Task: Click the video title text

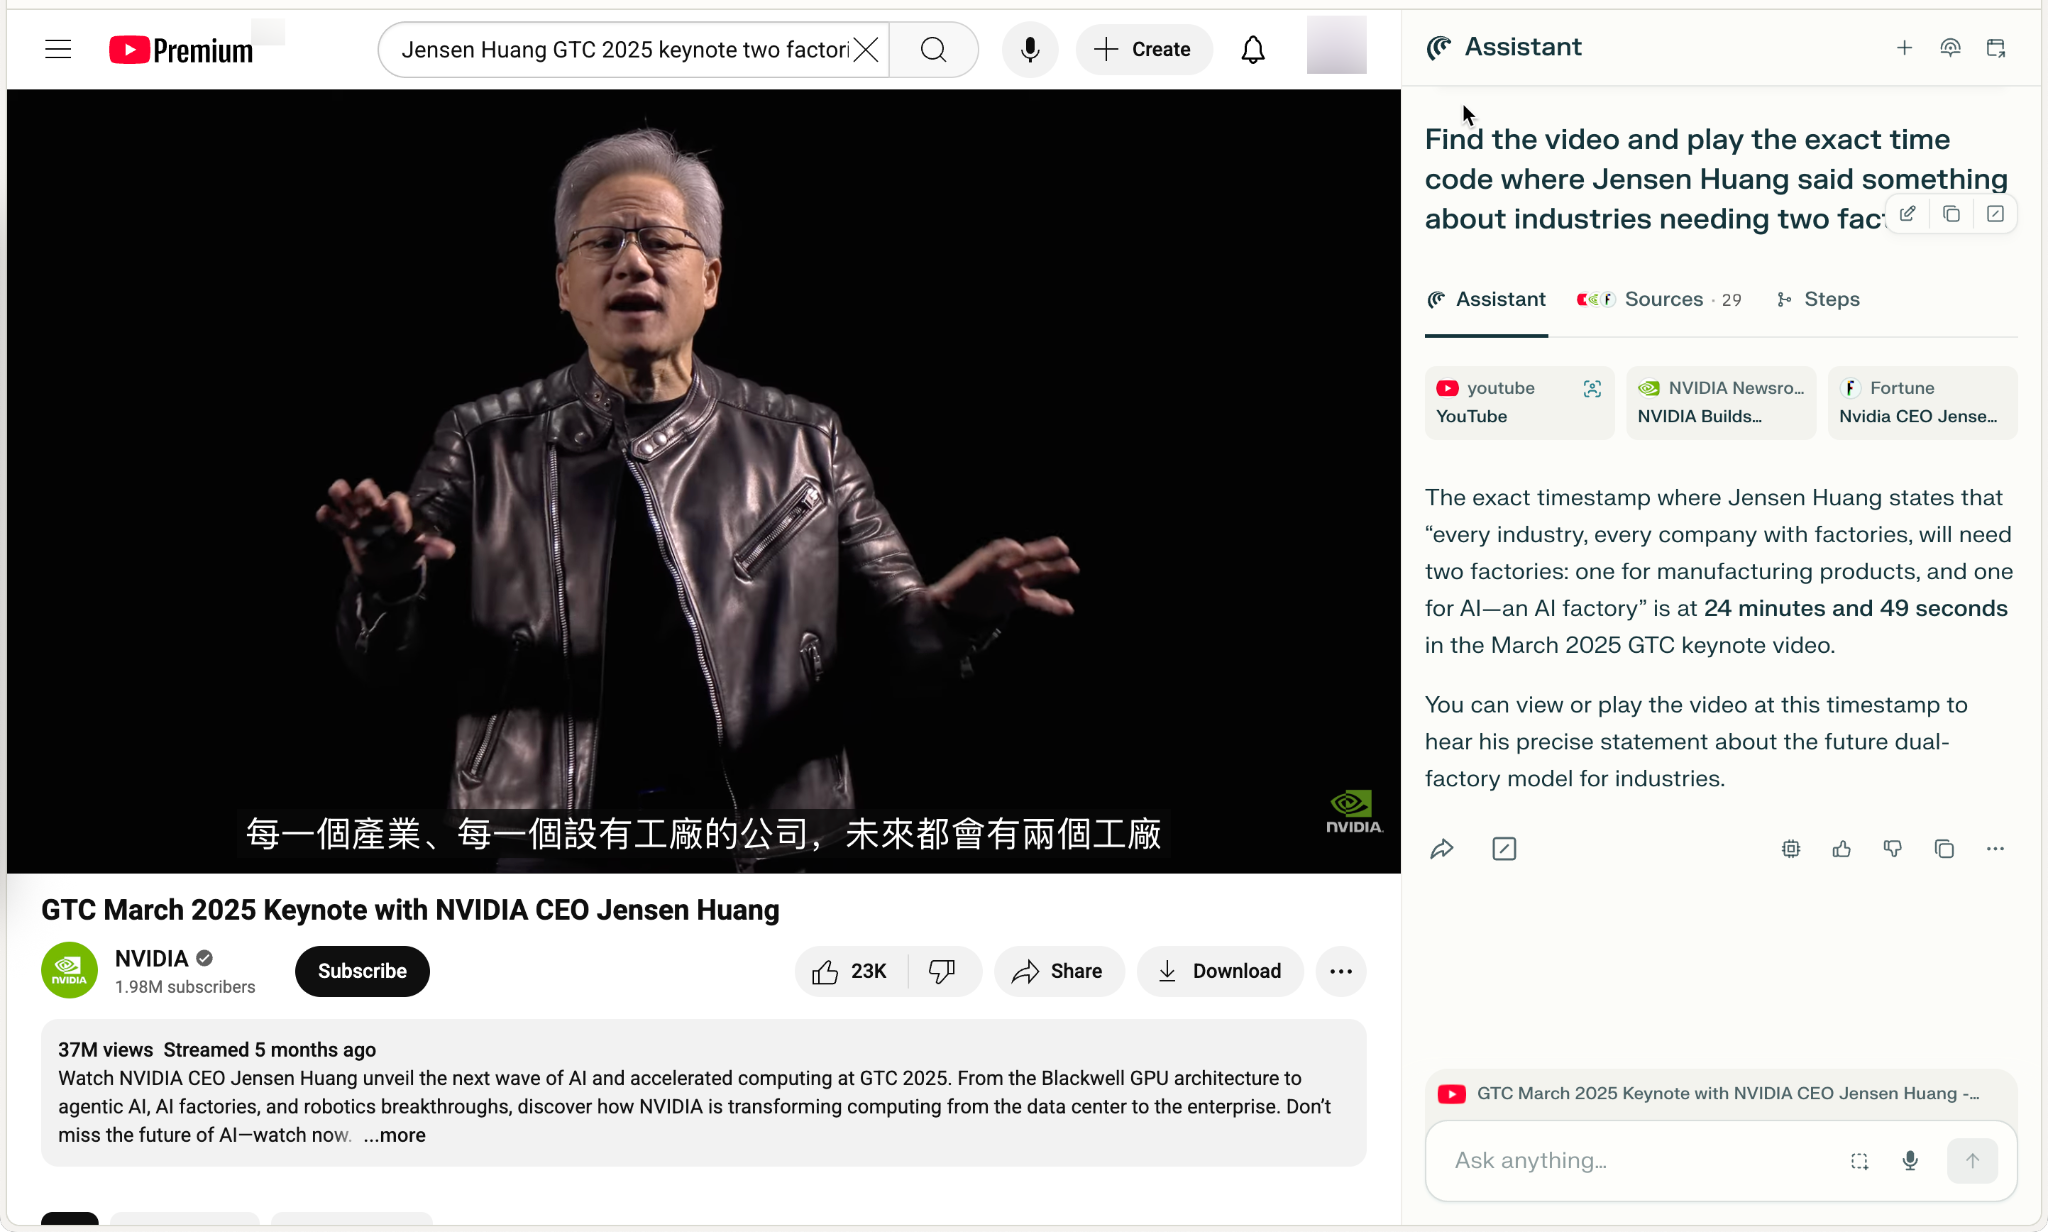Action: pos(410,909)
